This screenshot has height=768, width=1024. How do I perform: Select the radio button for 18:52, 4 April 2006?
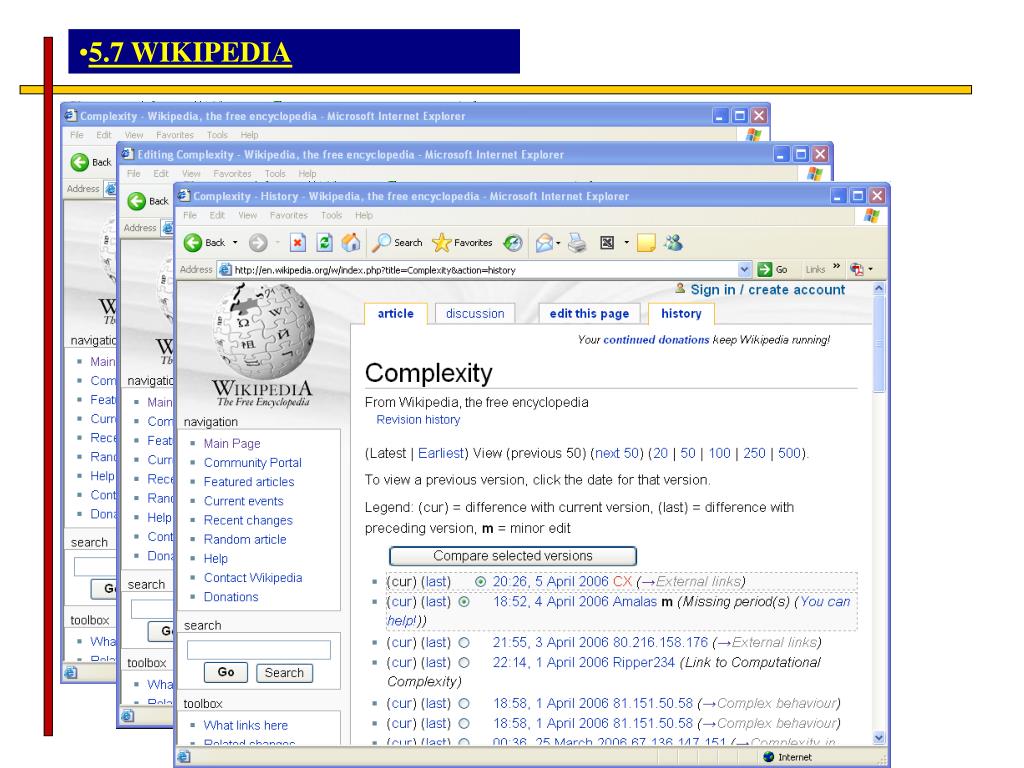click(464, 601)
